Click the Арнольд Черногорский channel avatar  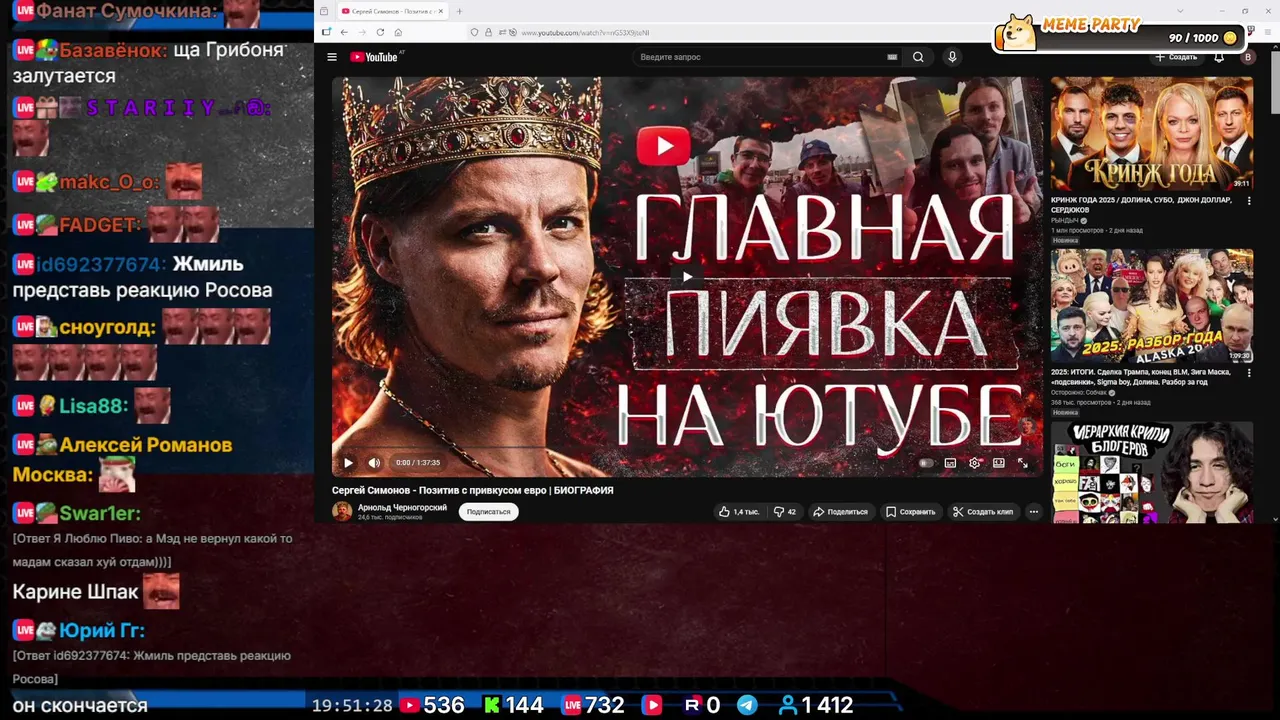(342, 512)
